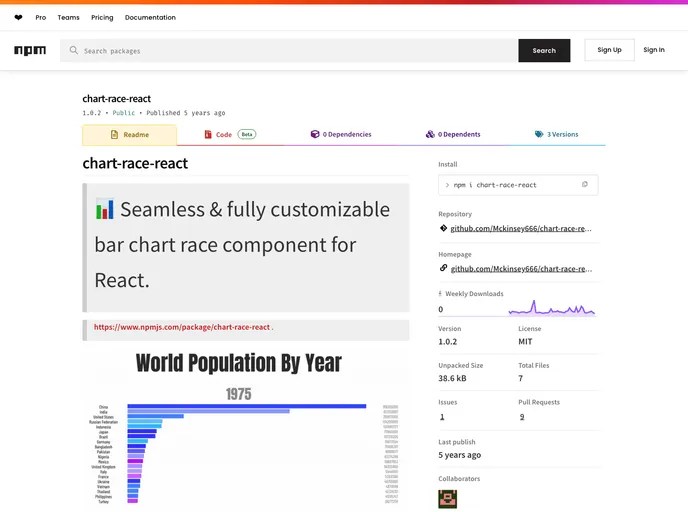The image size is (688, 512).
Task: Click the weekly downloads arrow icon
Action: pos(440,294)
